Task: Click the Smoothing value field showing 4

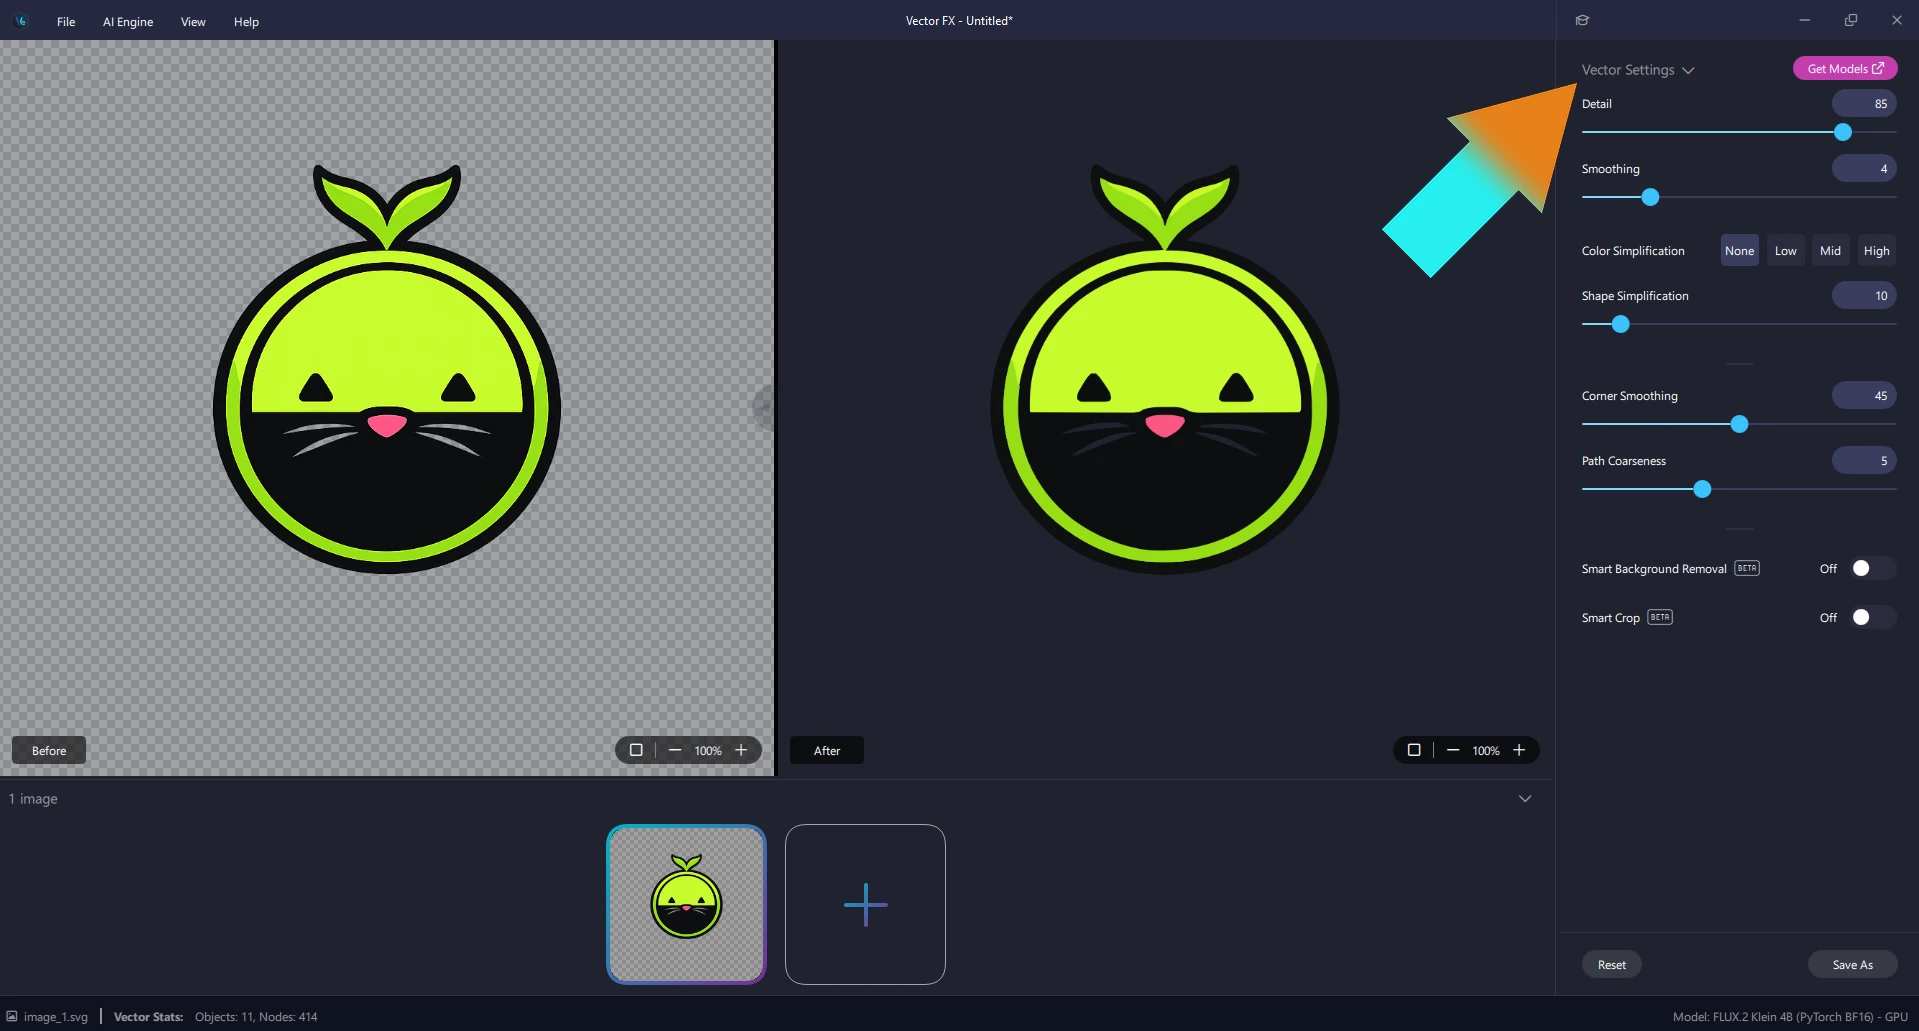Action: coord(1864,168)
